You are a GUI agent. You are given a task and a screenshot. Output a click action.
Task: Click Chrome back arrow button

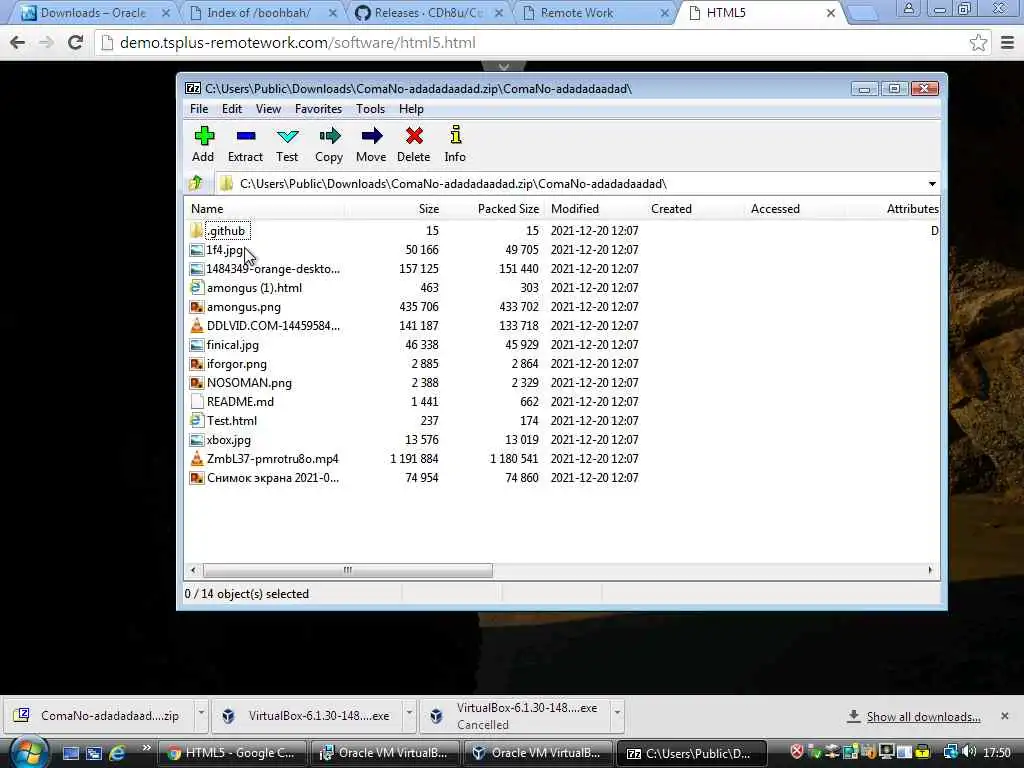(x=18, y=42)
